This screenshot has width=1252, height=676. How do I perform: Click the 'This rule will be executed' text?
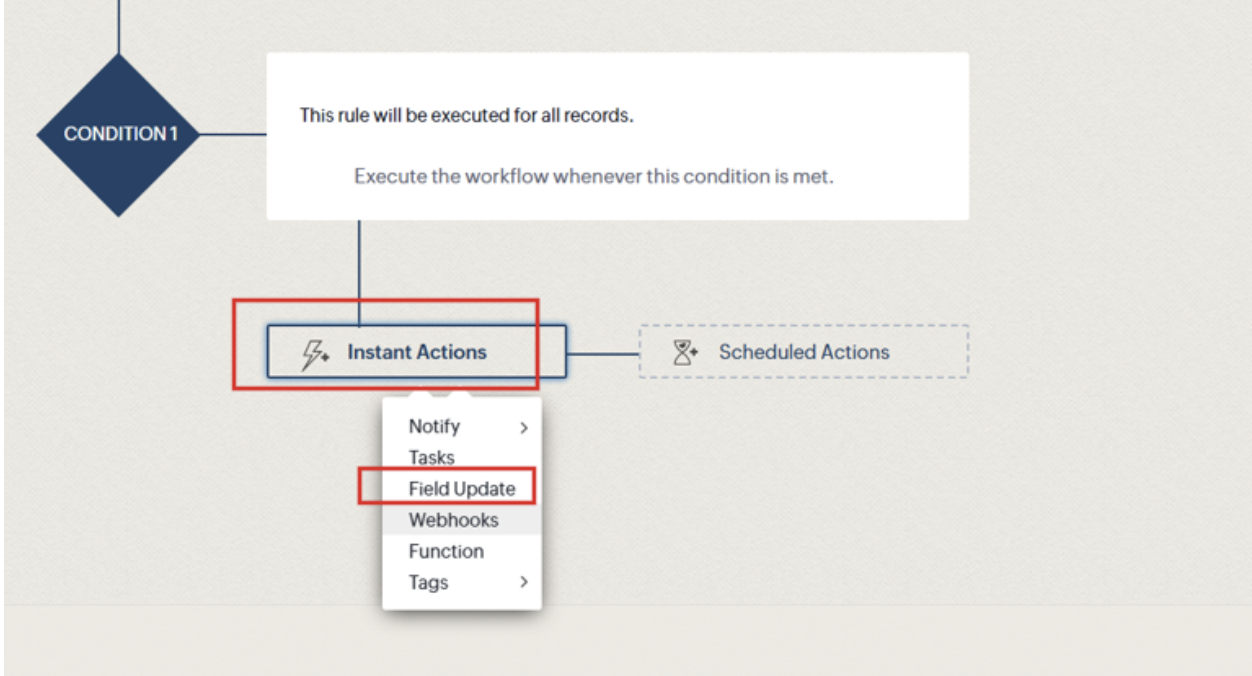pyautogui.click(x=466, y=115)
